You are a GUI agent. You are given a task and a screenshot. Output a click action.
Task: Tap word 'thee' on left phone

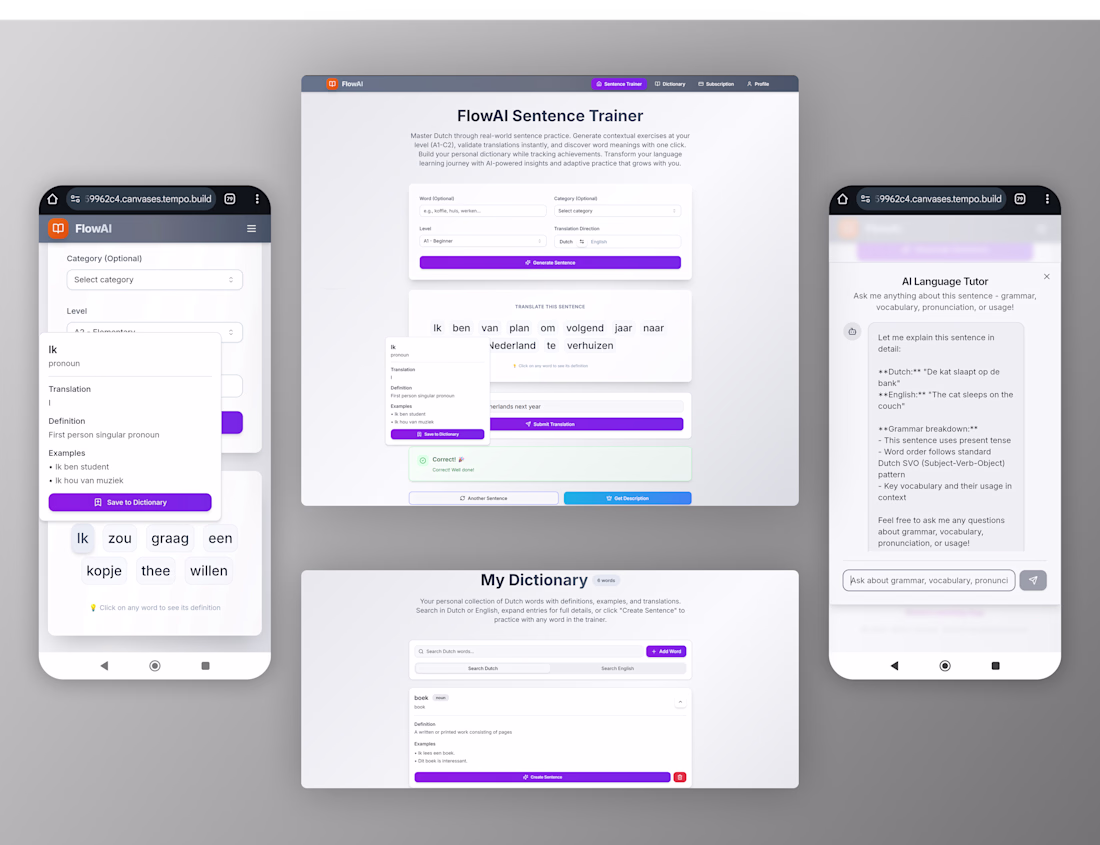coord(156,571)
